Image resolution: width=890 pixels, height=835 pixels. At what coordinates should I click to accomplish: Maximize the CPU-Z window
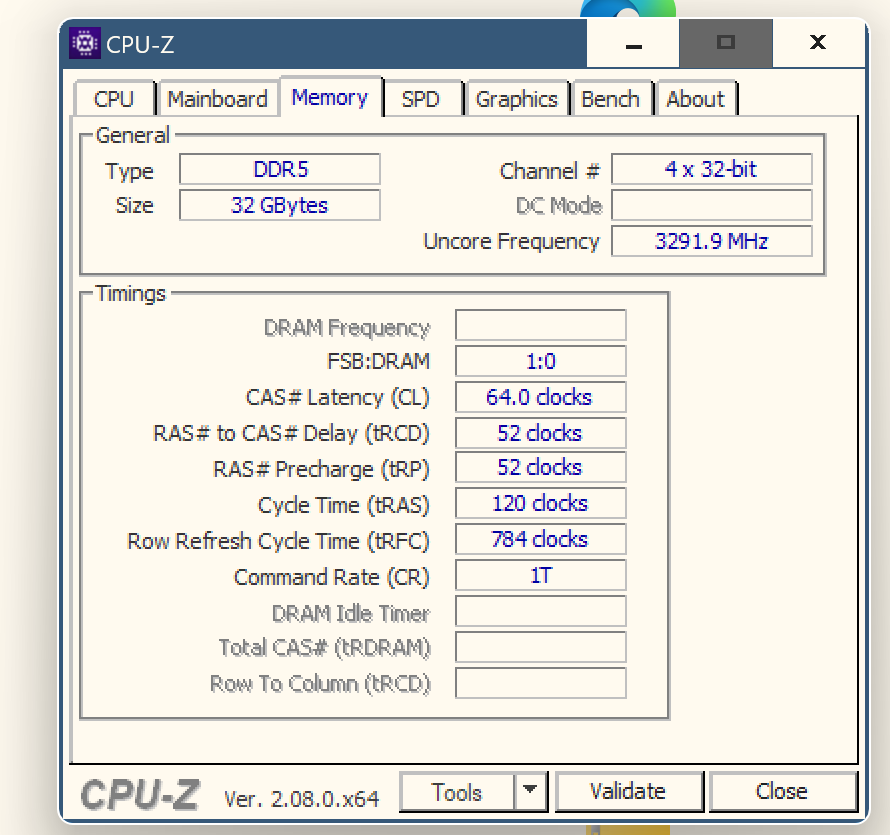pyautogui.click(x=726, y=43)
